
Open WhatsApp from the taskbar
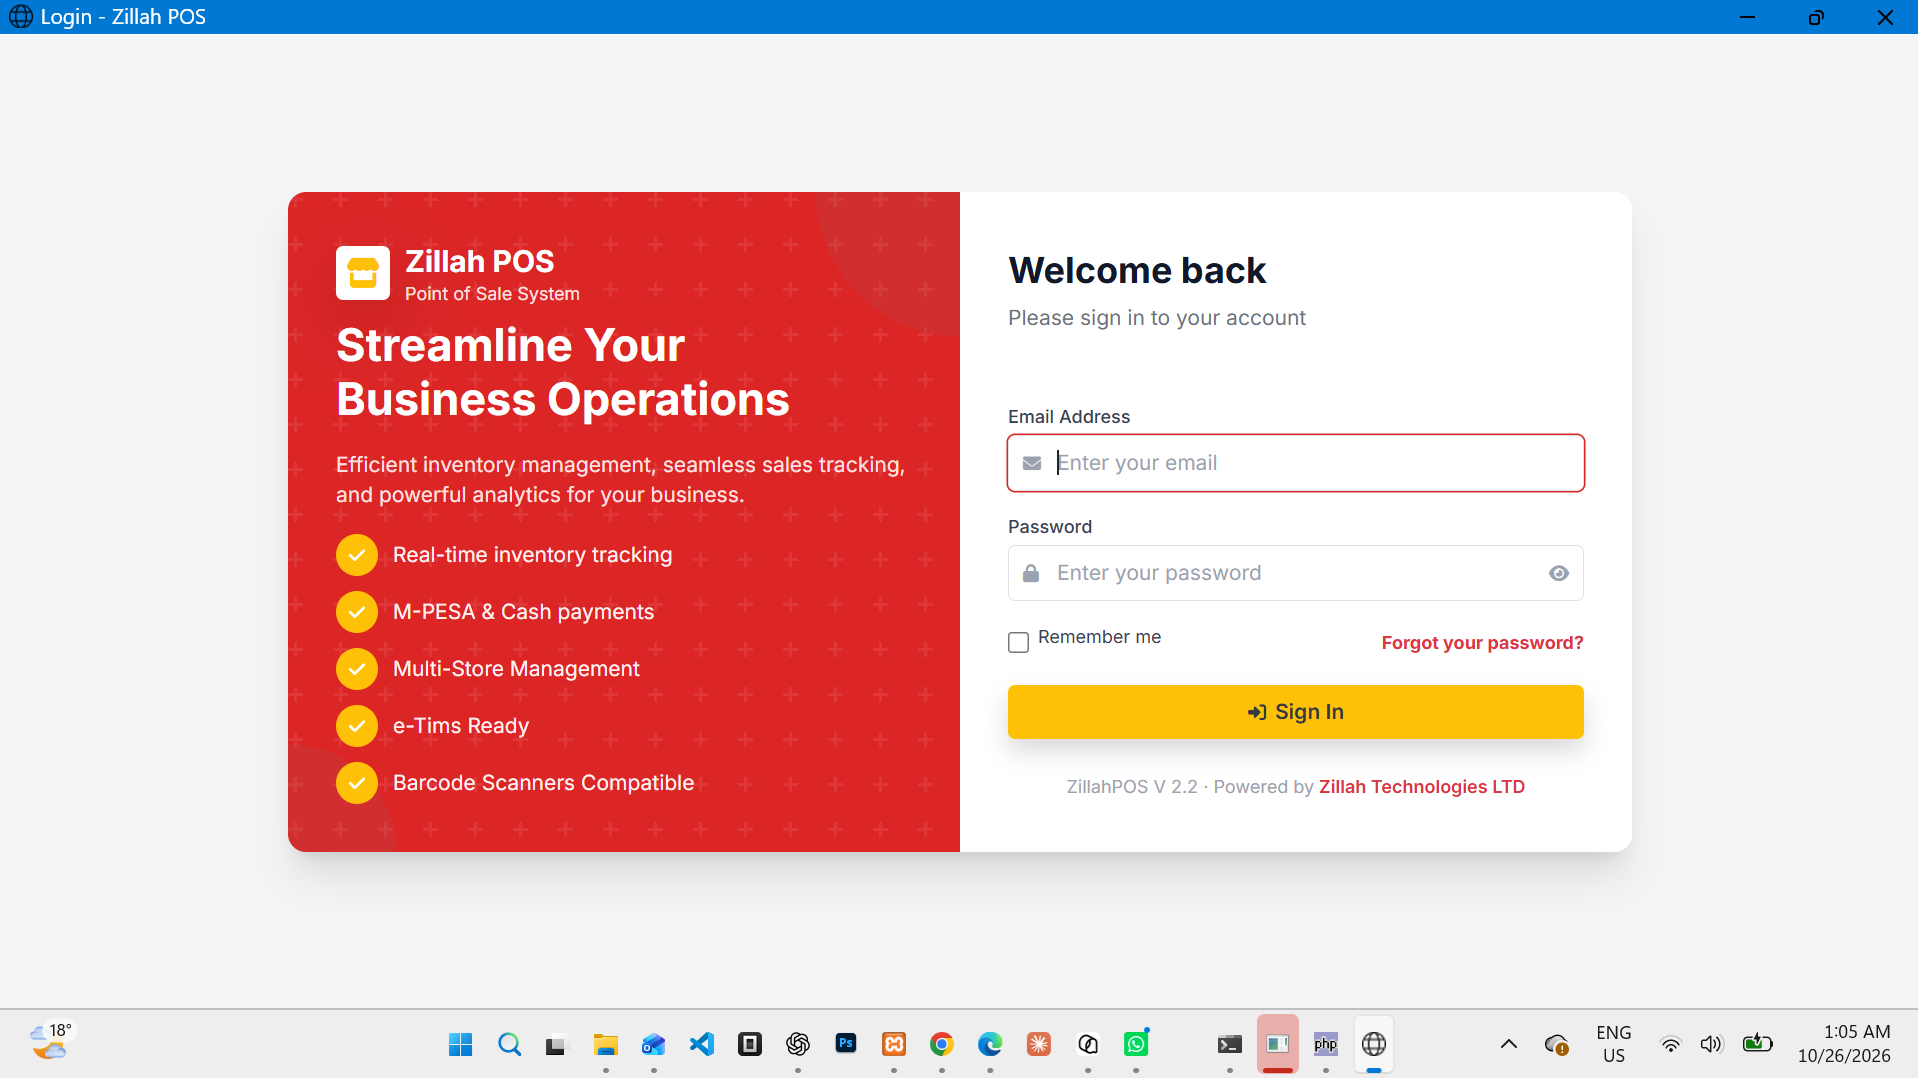[1136, 1045]
